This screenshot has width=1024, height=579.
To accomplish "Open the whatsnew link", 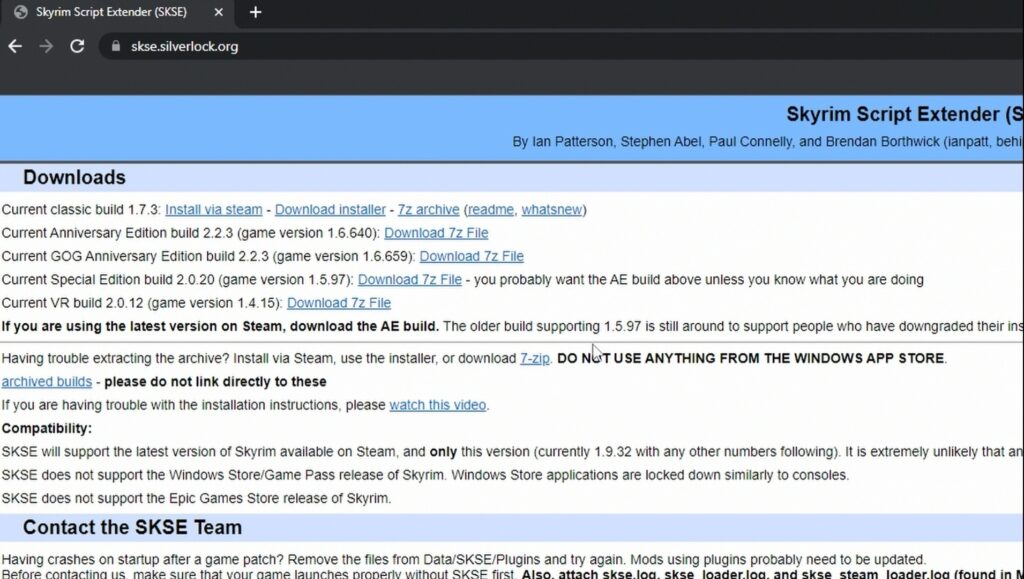I will tap(551, 210).
